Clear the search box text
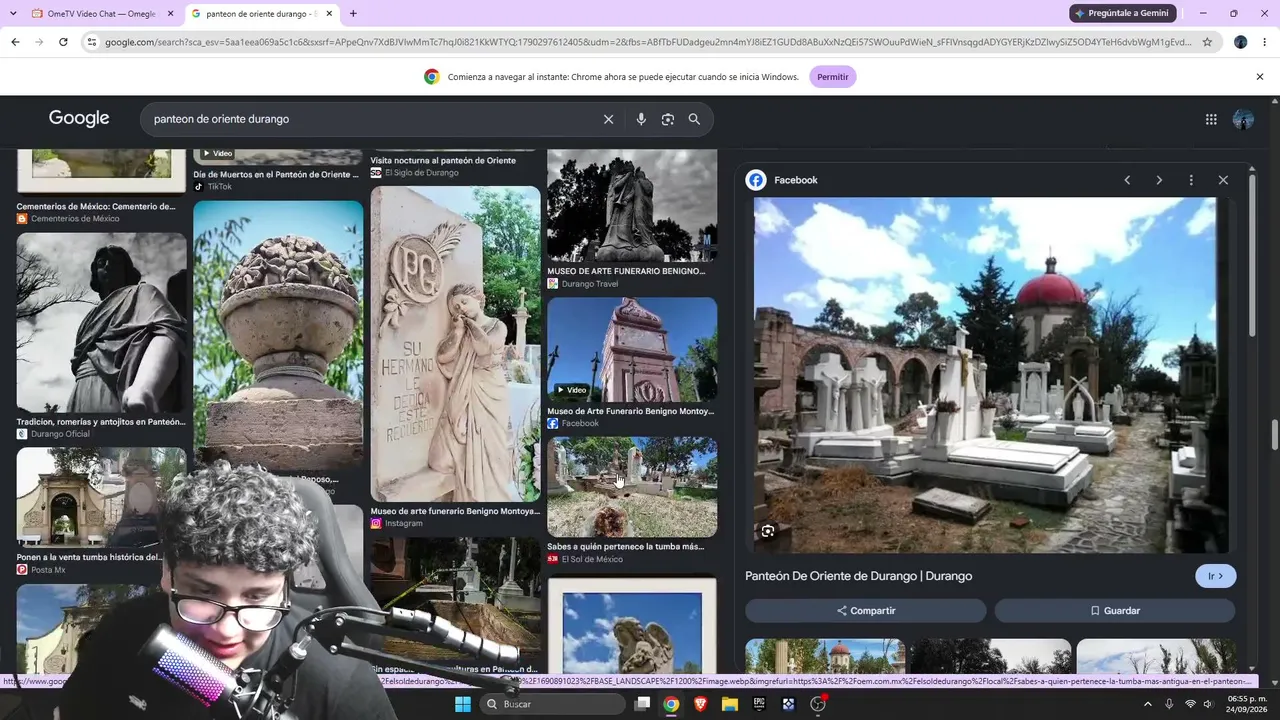Viewport: 1280px width, 720px height. (x=608, y=119)
